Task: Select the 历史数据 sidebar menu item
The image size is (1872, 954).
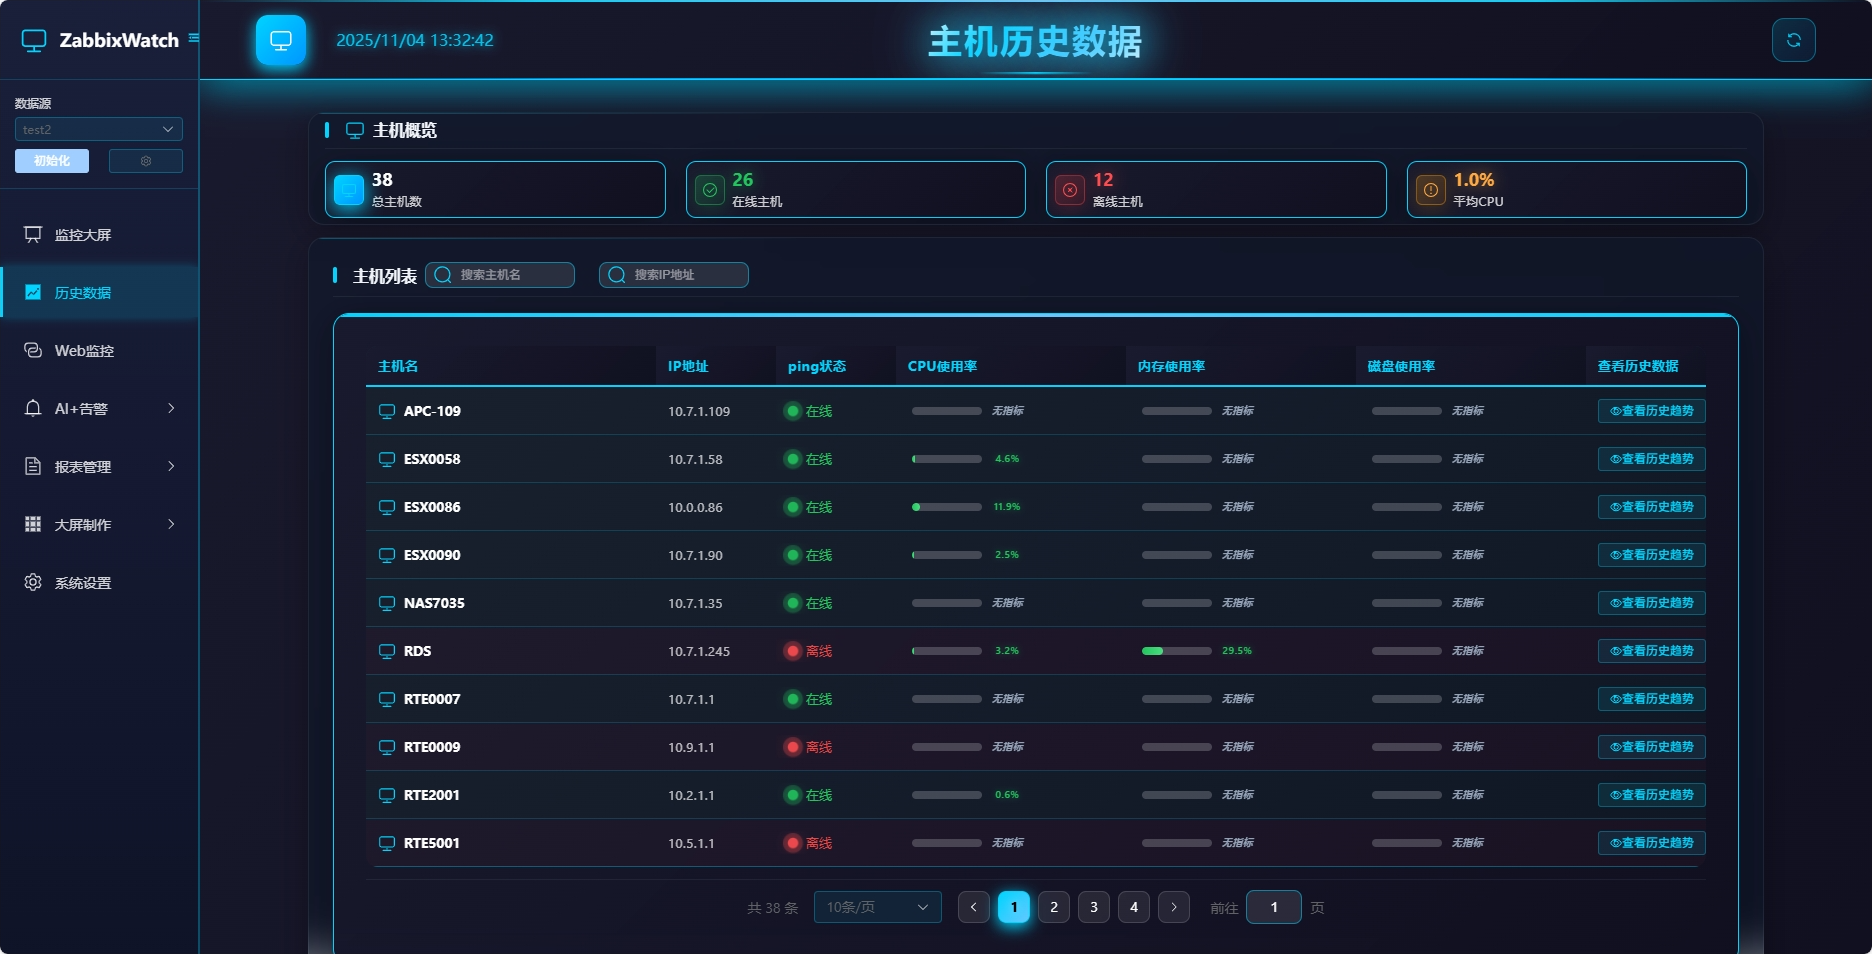Action: coord(85,292)
